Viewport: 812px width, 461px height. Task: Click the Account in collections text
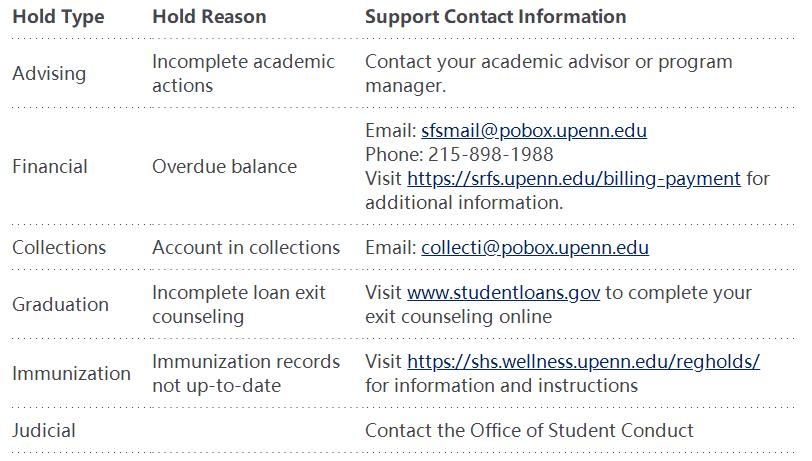(x=246, y=248)
